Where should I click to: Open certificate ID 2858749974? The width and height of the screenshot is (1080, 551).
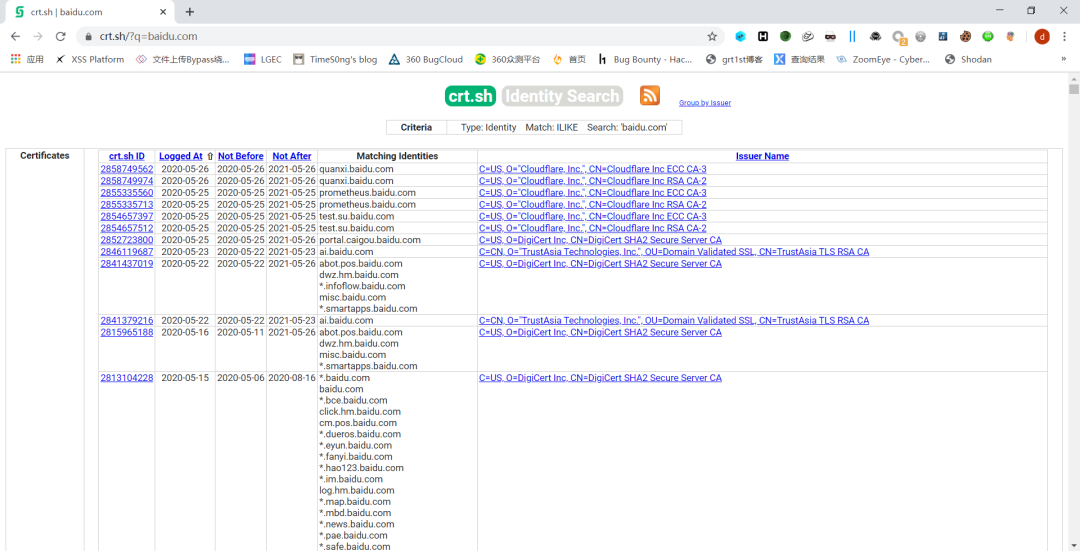coord(127,180)
